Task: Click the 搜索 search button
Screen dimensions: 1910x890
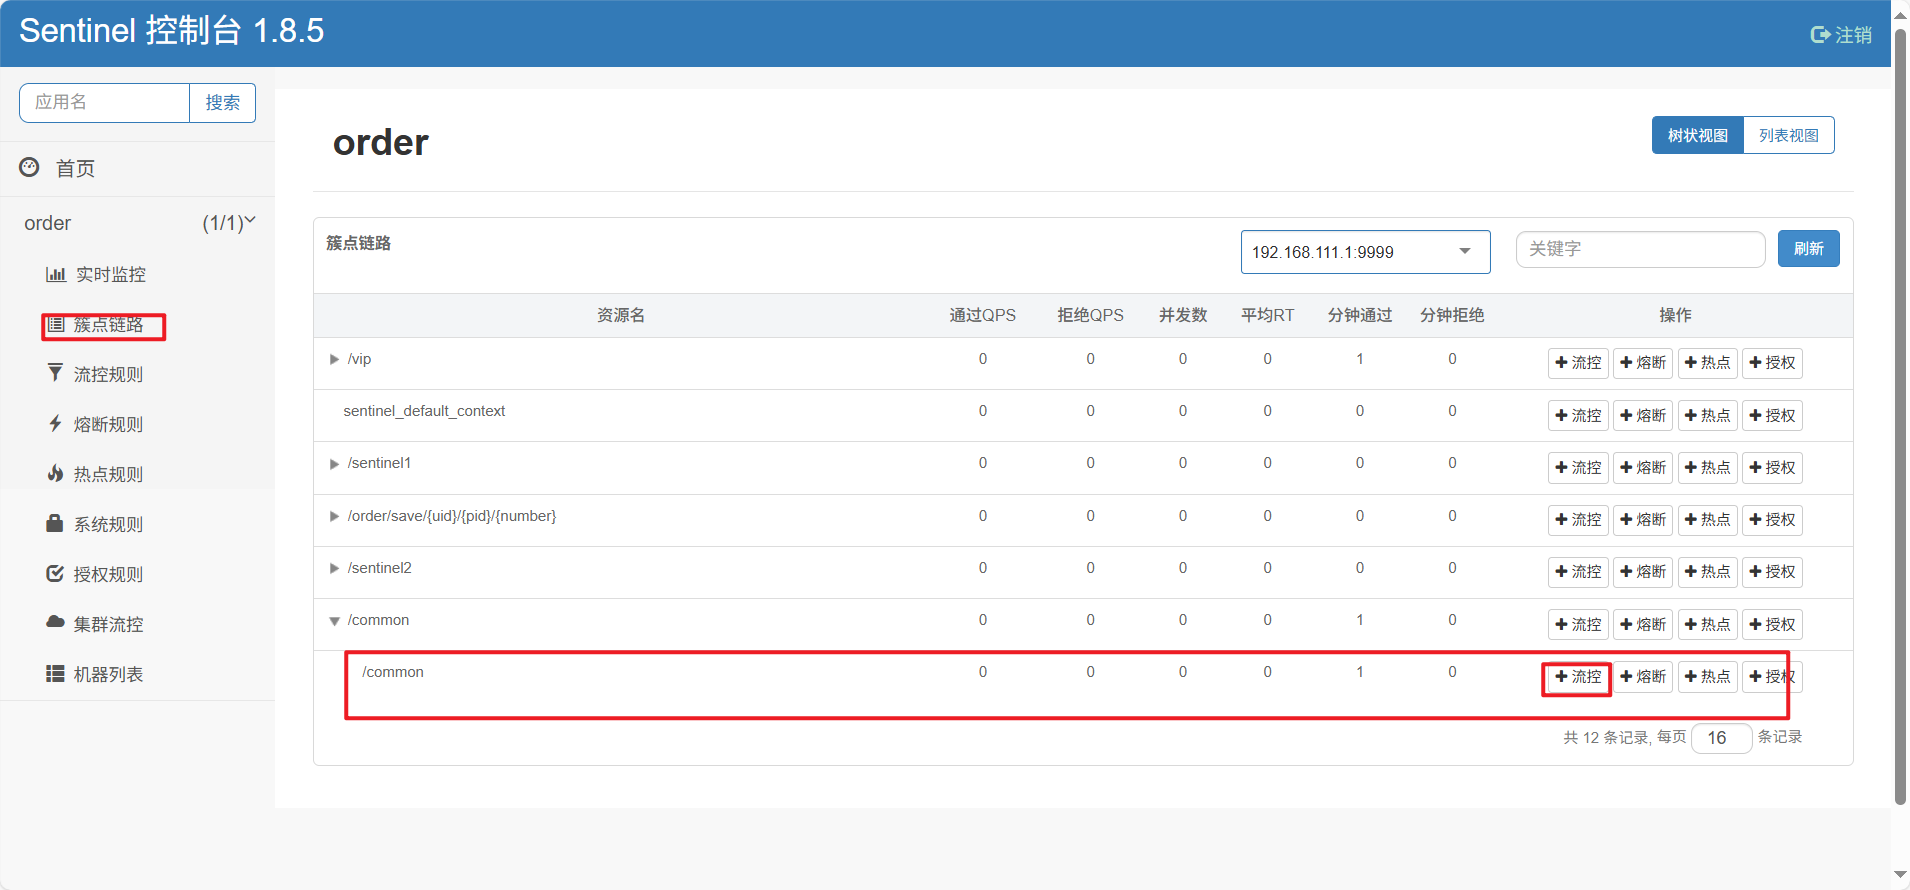Action: pos(222,102)
